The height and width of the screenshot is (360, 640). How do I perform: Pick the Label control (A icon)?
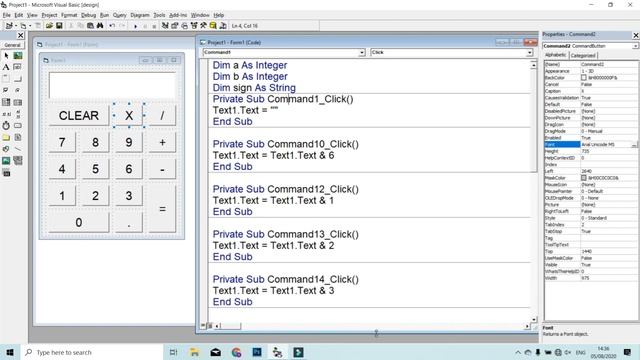[6, 67]
